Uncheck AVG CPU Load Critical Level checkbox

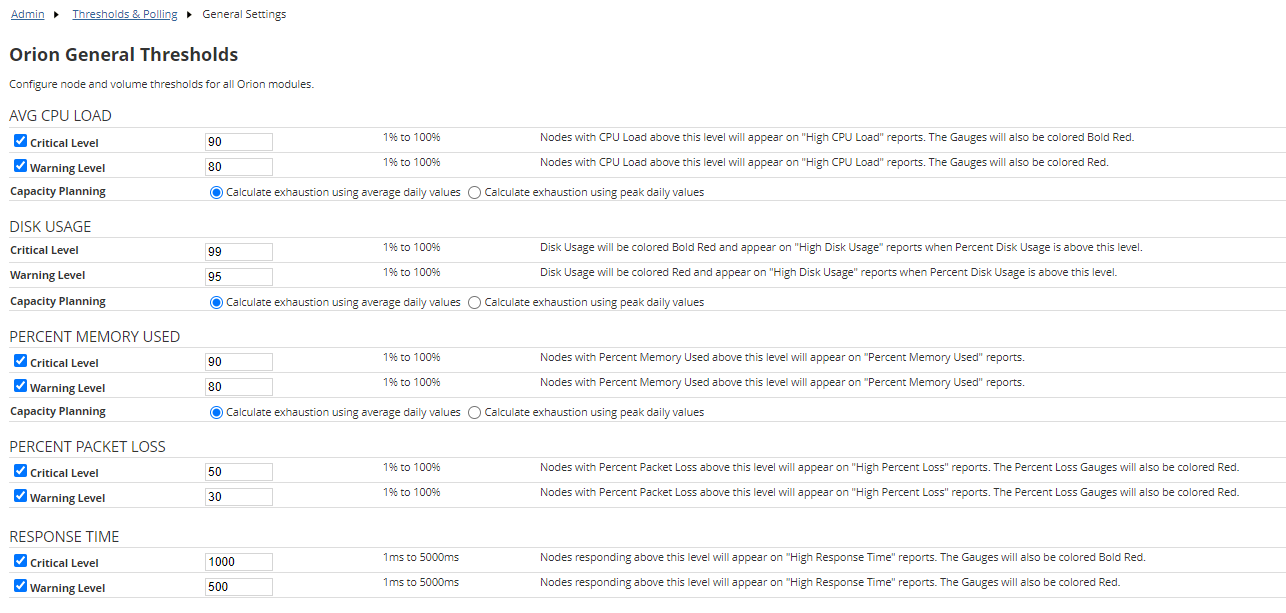[x=20, y=141]
